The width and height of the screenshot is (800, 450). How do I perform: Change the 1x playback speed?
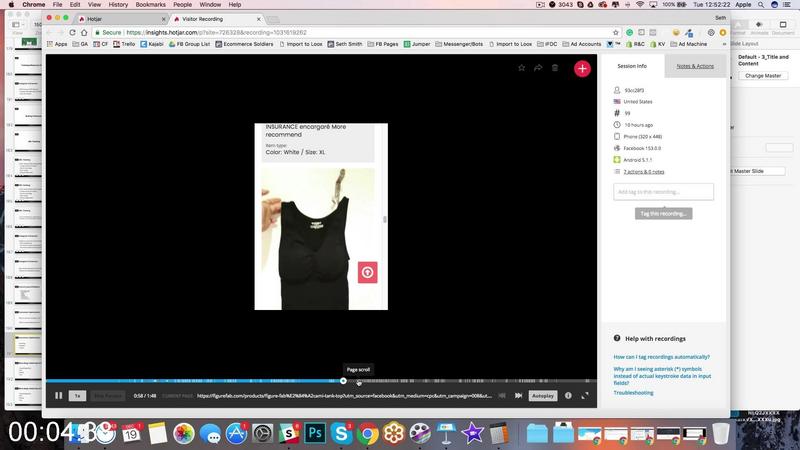click(78, 395)
